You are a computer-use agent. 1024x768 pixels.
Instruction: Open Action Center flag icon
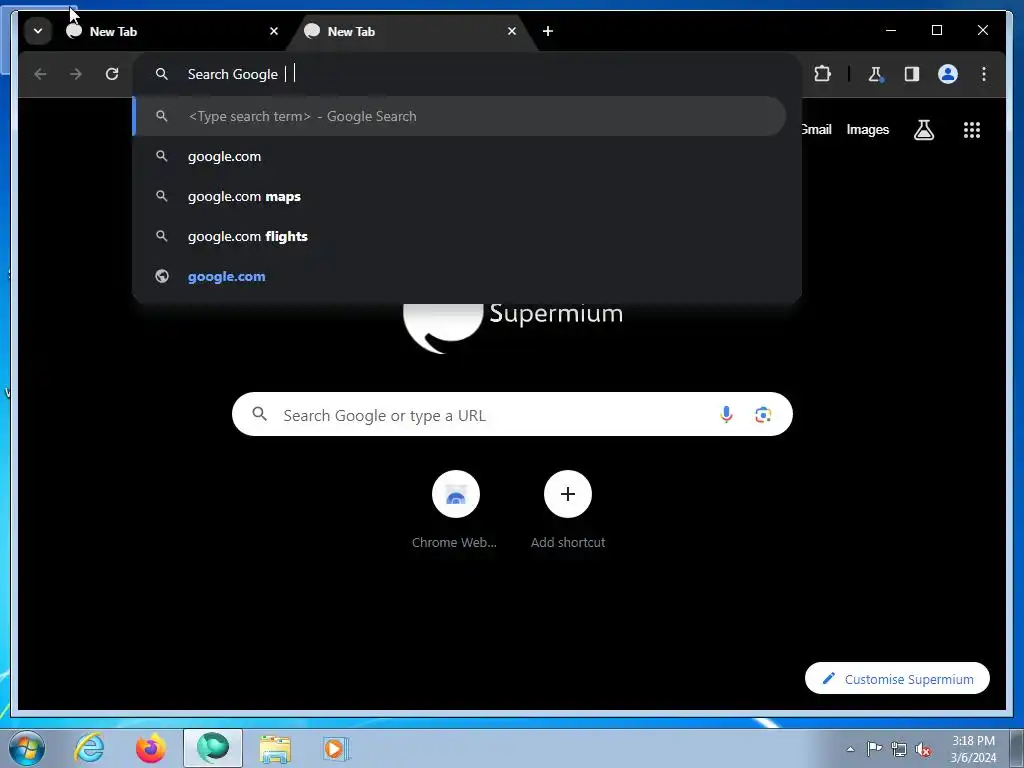tap(874, 749)
